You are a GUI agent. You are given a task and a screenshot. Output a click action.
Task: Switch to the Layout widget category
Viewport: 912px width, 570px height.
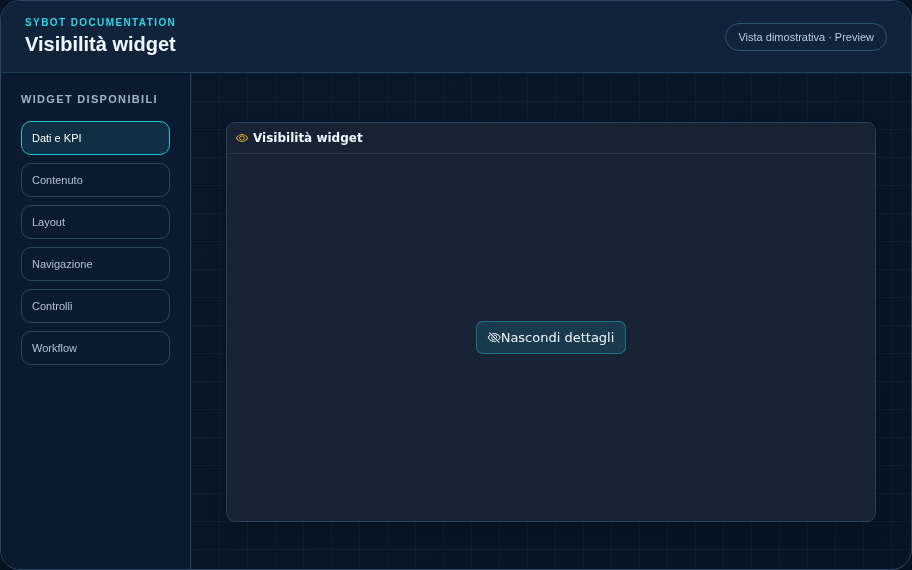[x=95, y=222]
